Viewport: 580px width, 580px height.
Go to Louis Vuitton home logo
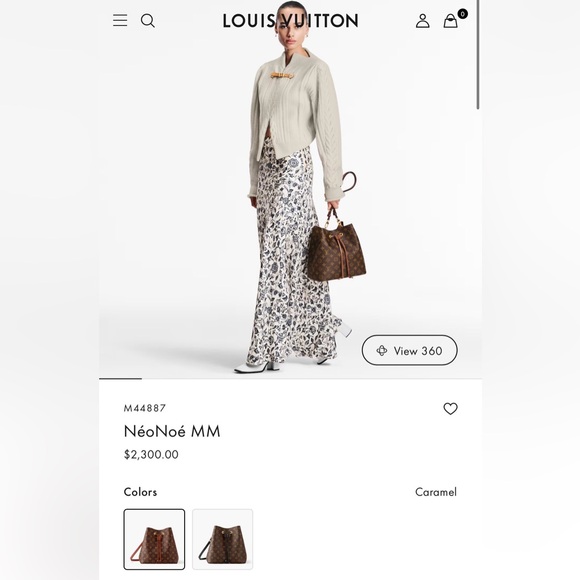[290, 21]
